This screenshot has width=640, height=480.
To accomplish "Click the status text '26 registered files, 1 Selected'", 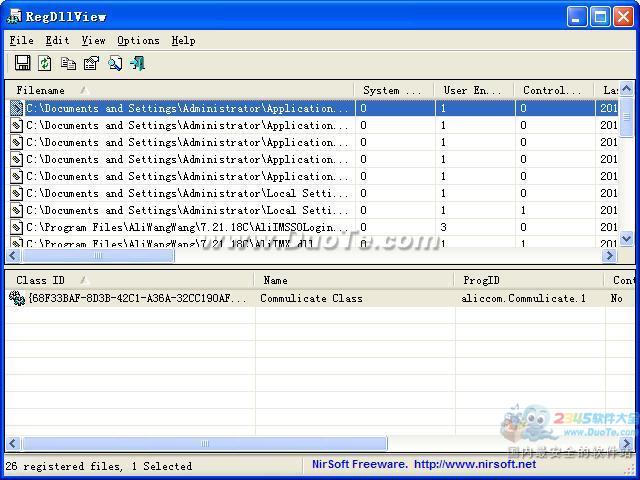I will tap(98, 466).
